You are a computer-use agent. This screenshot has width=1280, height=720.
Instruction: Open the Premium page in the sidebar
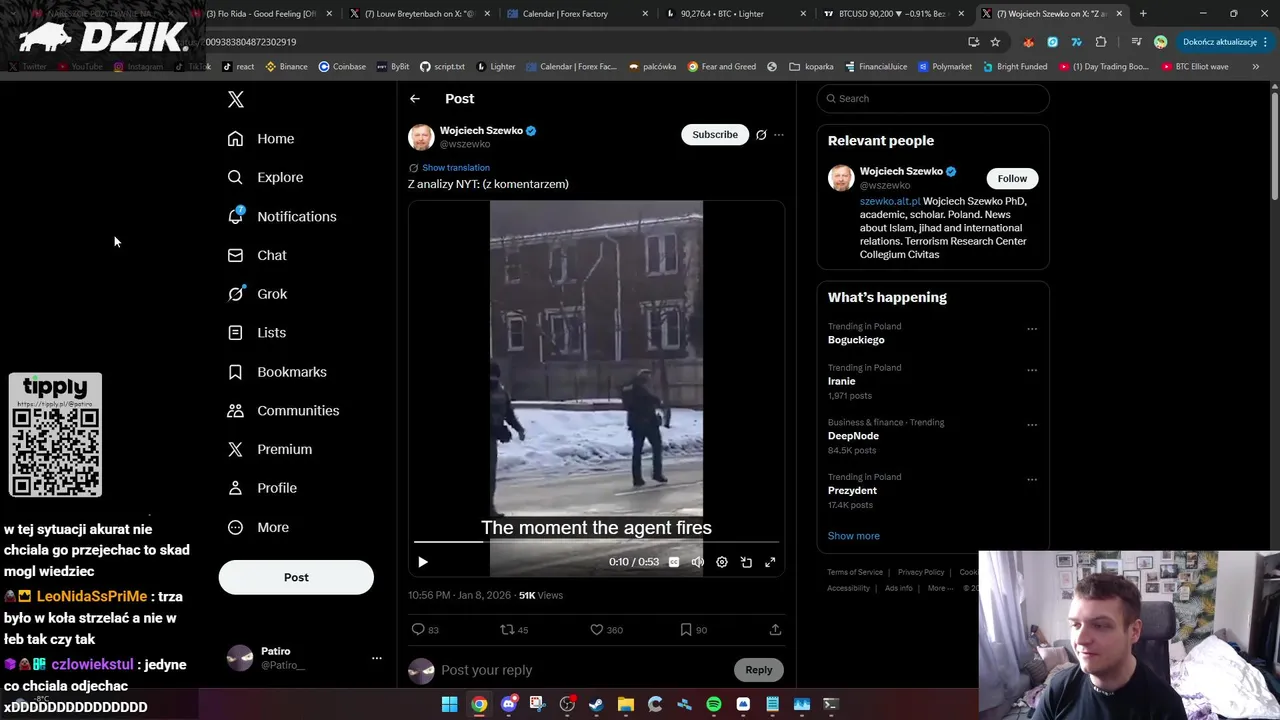pyautogui.click(x=269, y=449)
